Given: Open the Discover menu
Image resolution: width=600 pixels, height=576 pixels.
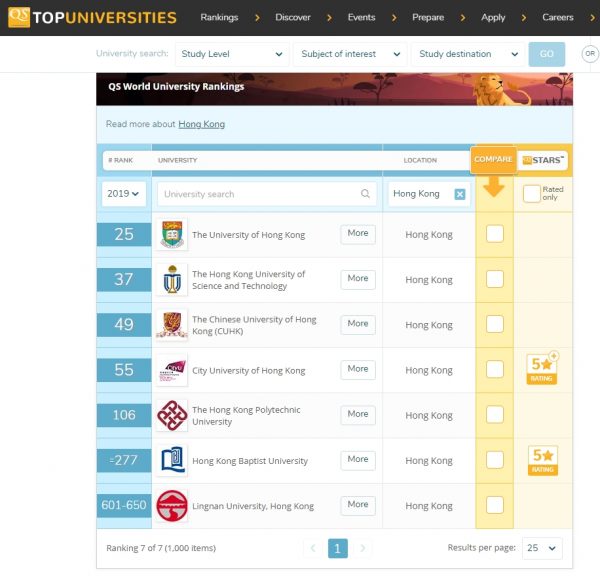Looking at the screenshot, I should tap(293, 17).
